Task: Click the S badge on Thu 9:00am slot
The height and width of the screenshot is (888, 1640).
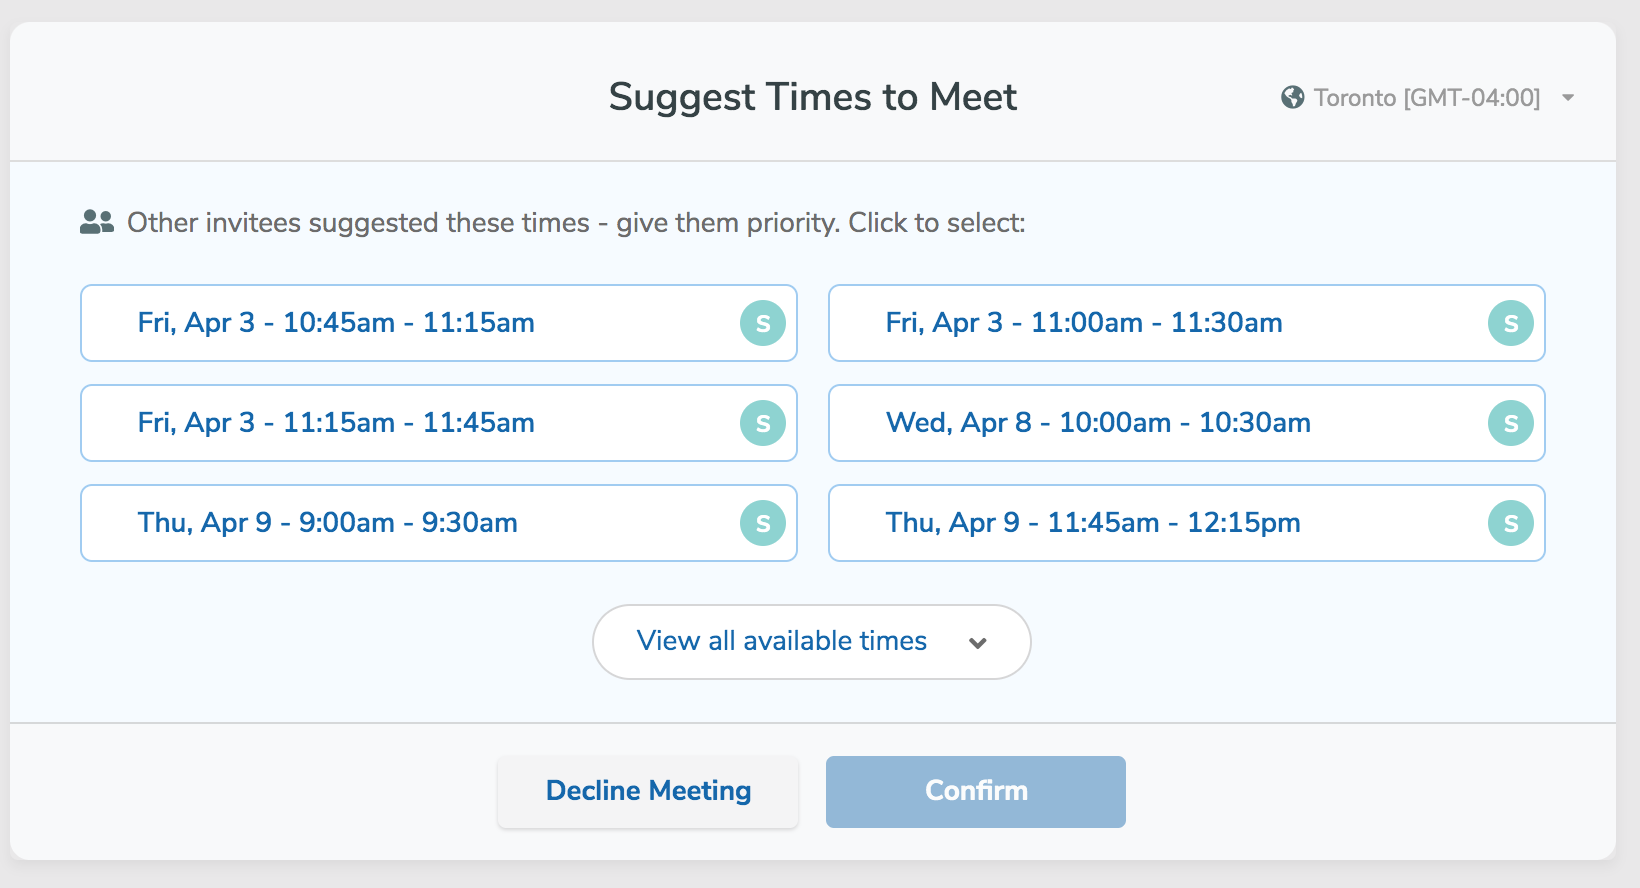Action: [x=762, y=522]
